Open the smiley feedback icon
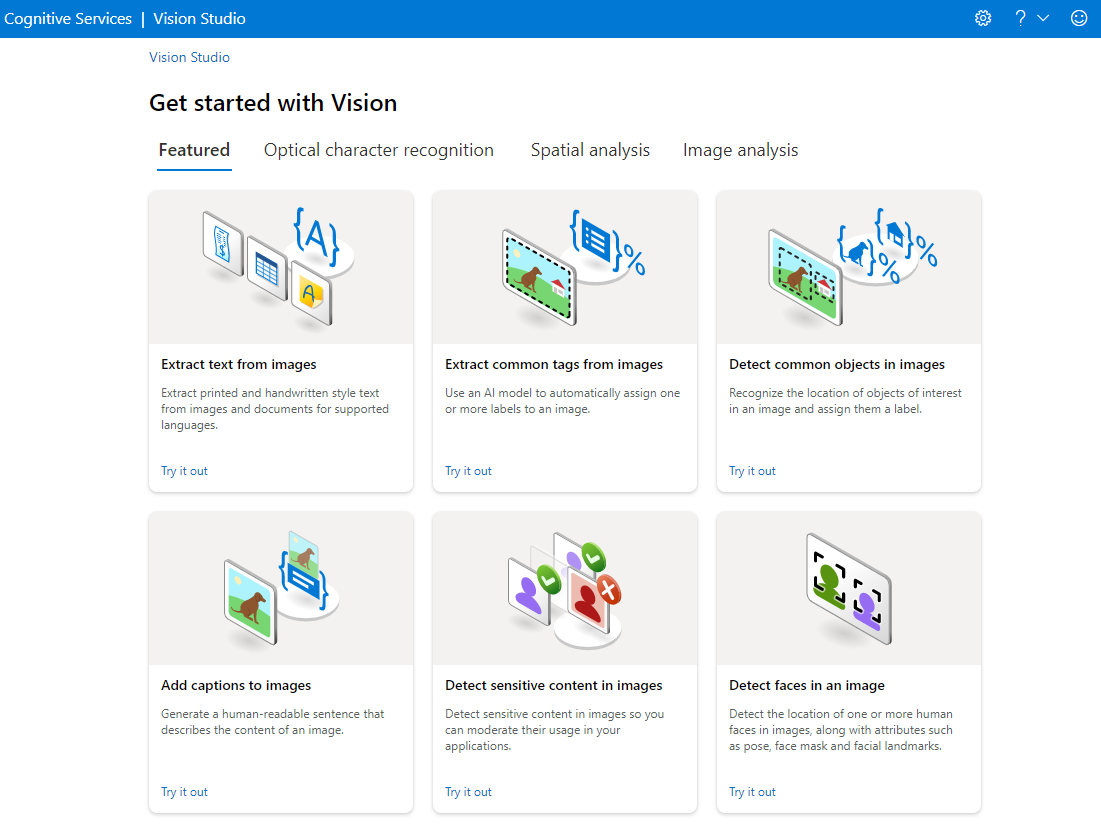 point(1079,18)
